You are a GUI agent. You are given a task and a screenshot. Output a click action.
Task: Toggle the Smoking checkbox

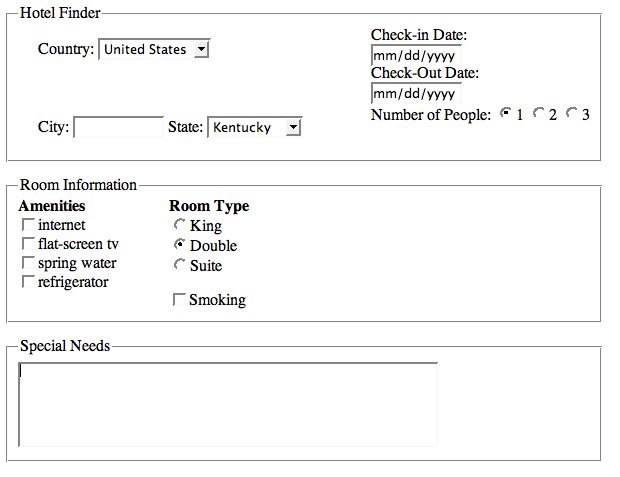(180, 300)
